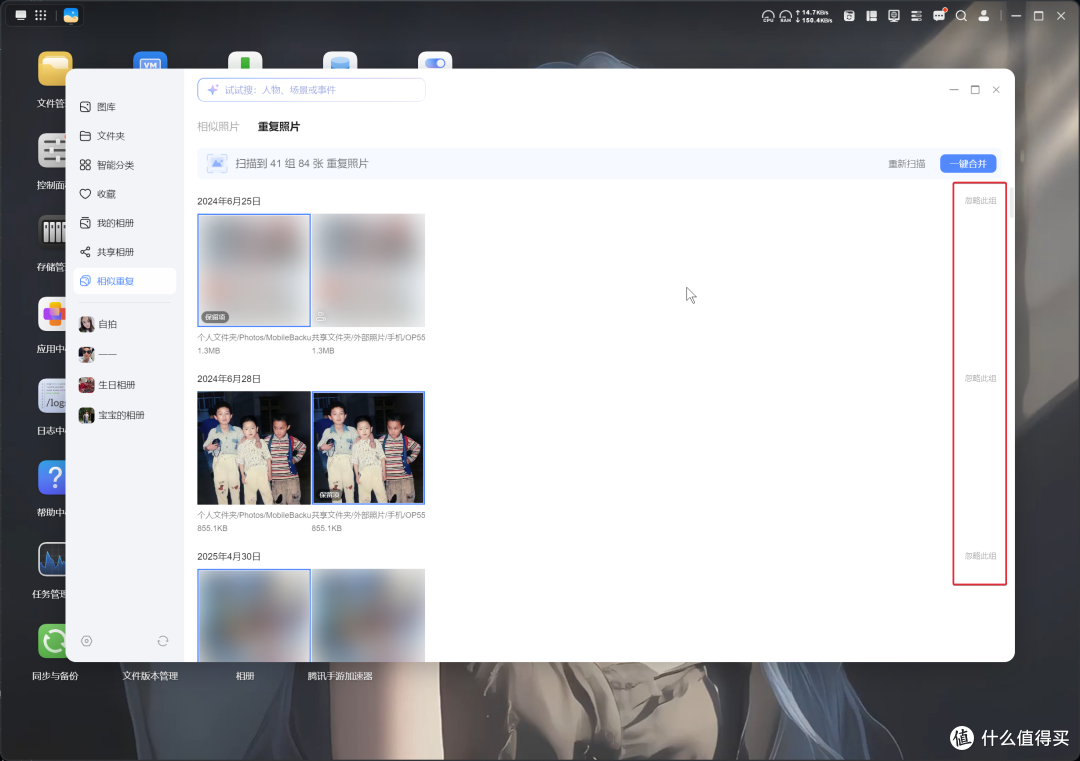Switch to the 相似照片 tab
This screenshot has width=1080, height=761.
tap(218, 127)
